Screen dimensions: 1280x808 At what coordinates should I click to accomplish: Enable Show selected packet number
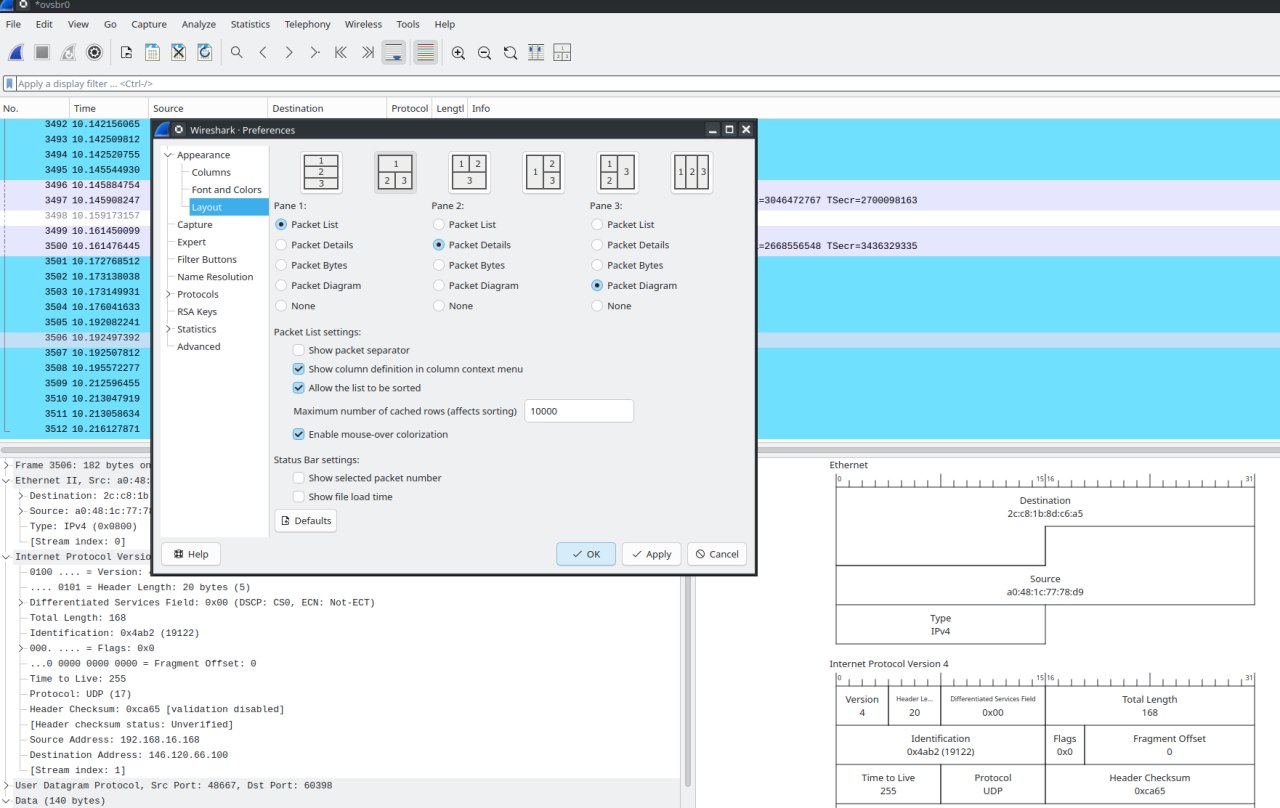(x=299, y=478)
